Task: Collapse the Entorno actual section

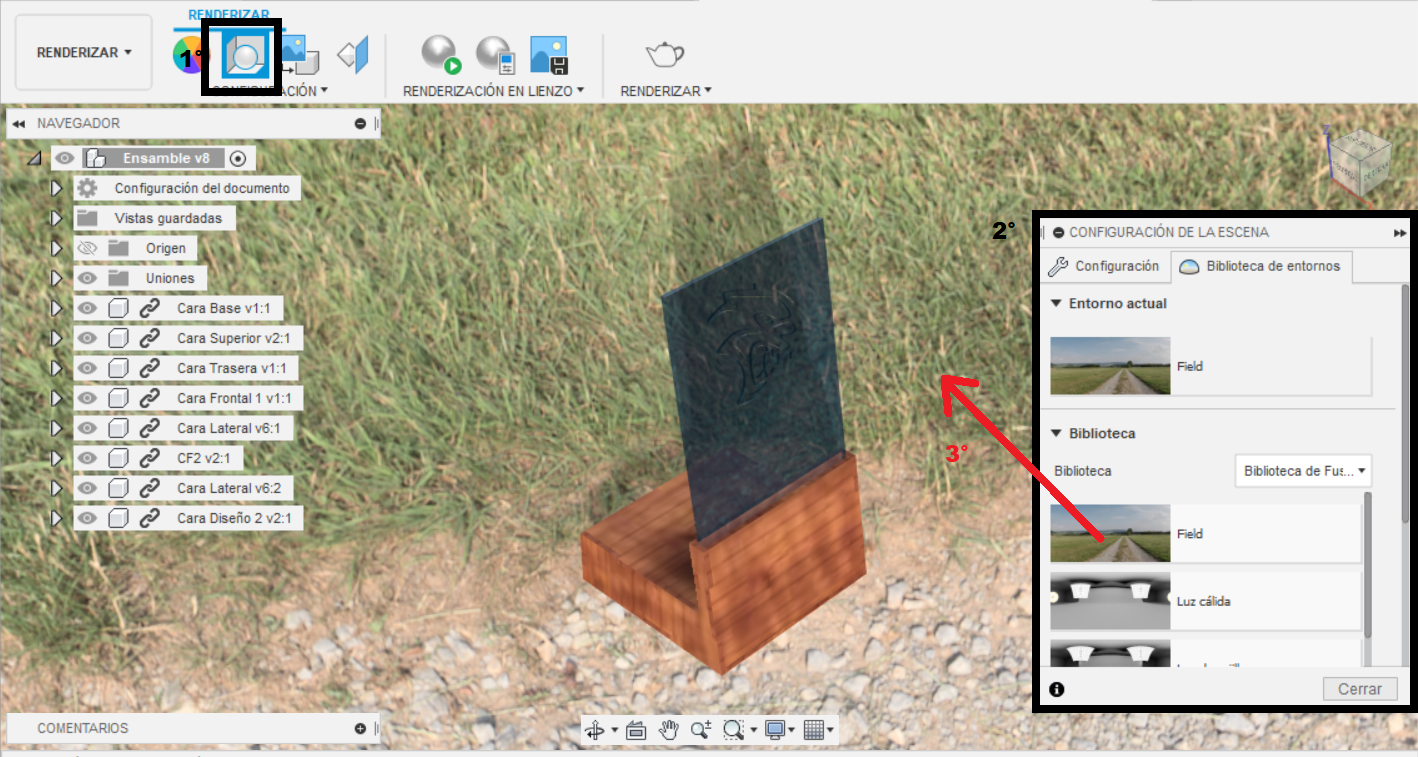Action: point(1056,303)
